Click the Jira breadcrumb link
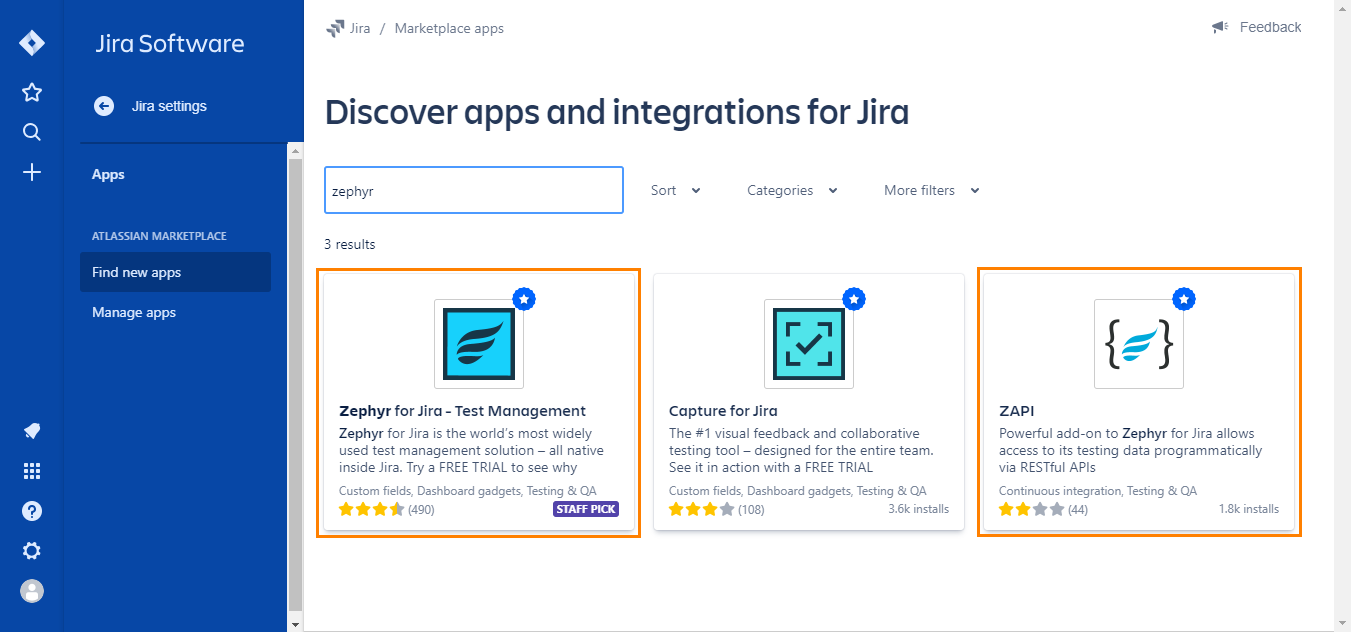Viewport: 1351px width, 632px height. pyautogui.click(x=360, y=28)
